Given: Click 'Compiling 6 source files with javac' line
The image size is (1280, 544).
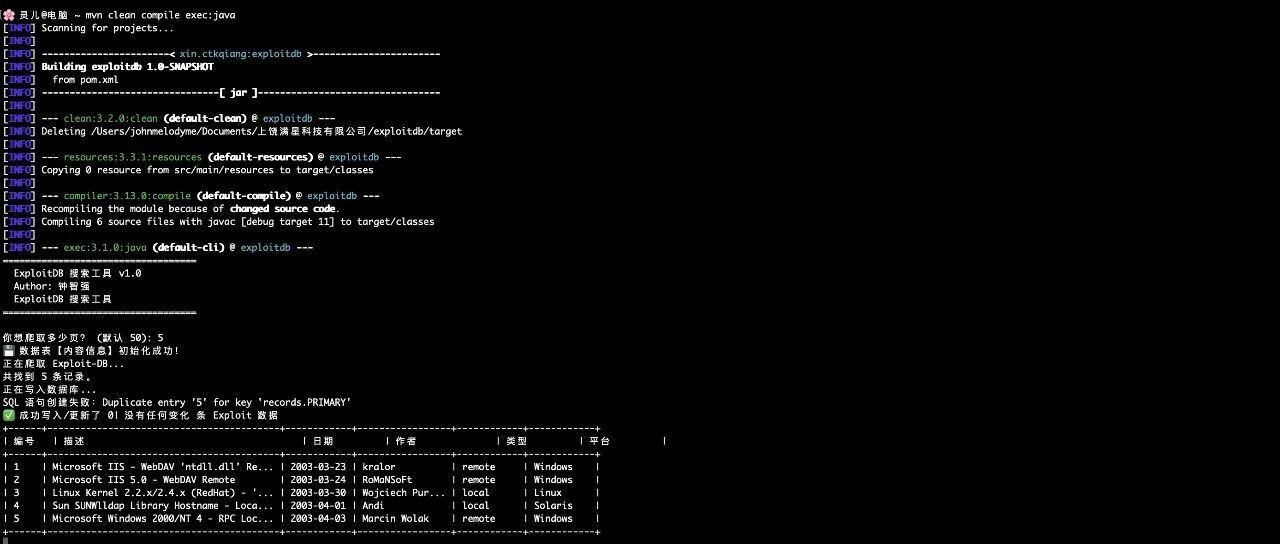Looking at the screenshot, I should point(238,221).
